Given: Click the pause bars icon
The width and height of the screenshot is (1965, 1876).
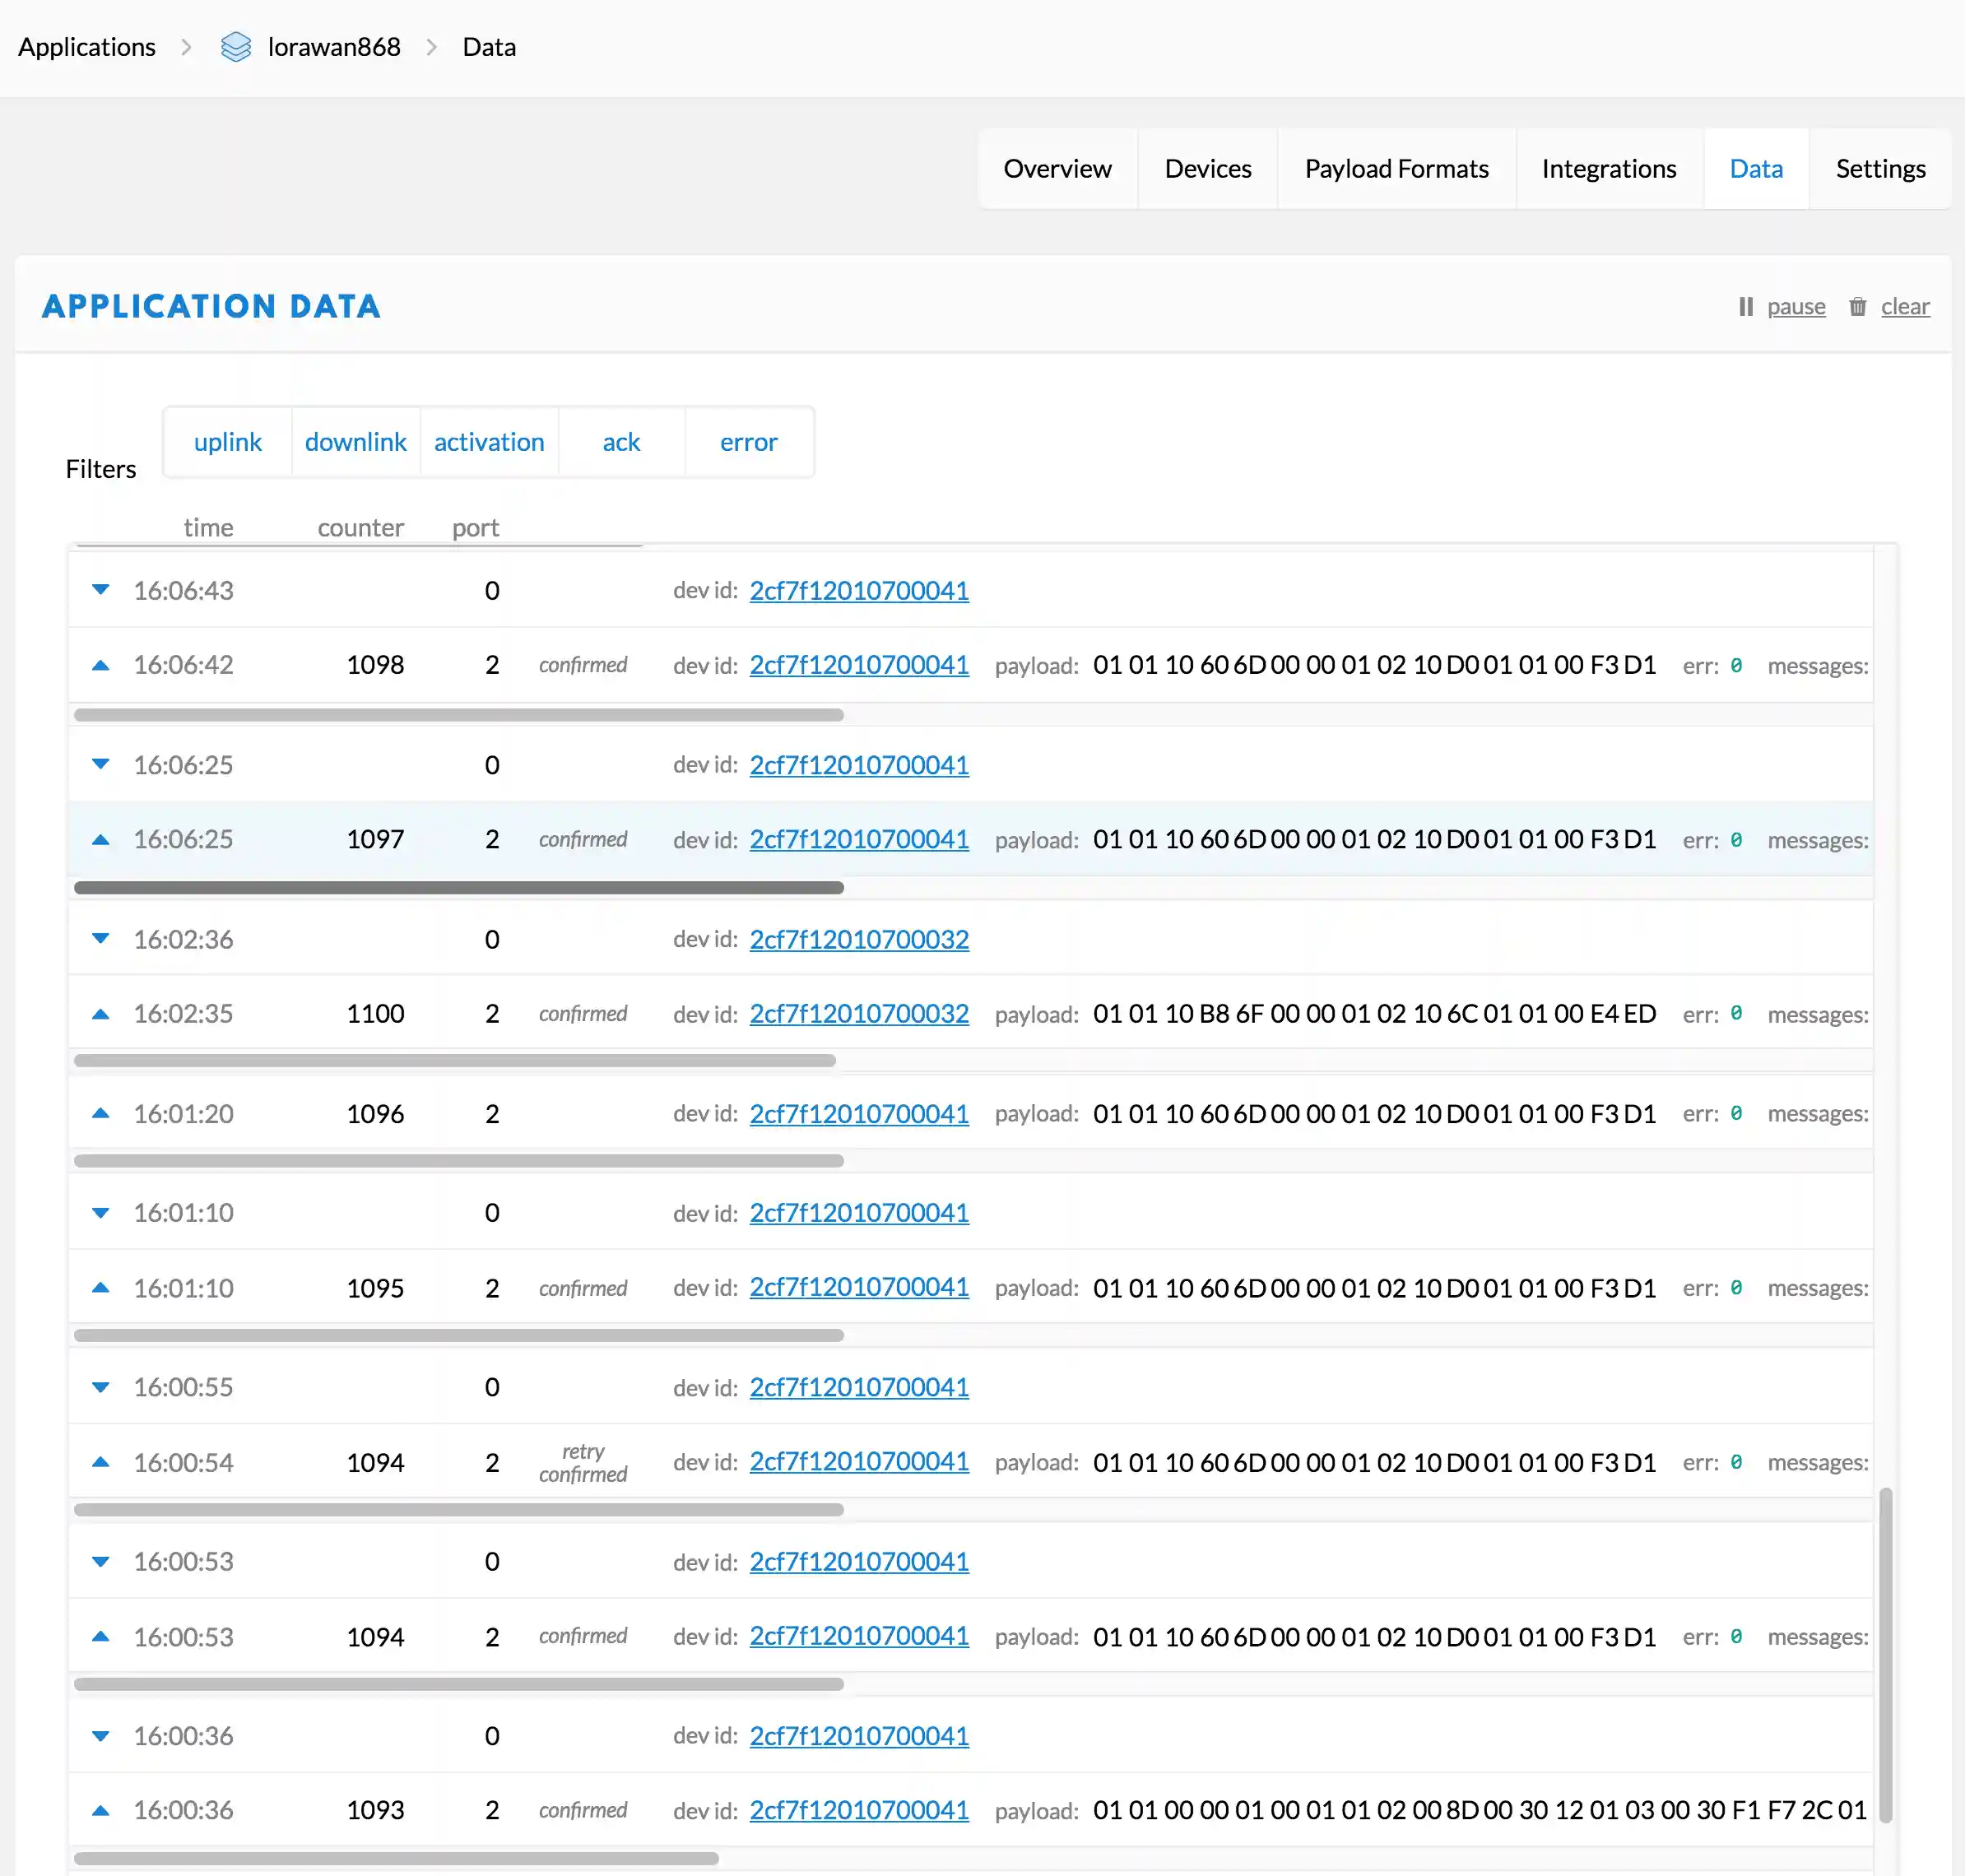Looking at the screenshot, I should (1745, 307).
